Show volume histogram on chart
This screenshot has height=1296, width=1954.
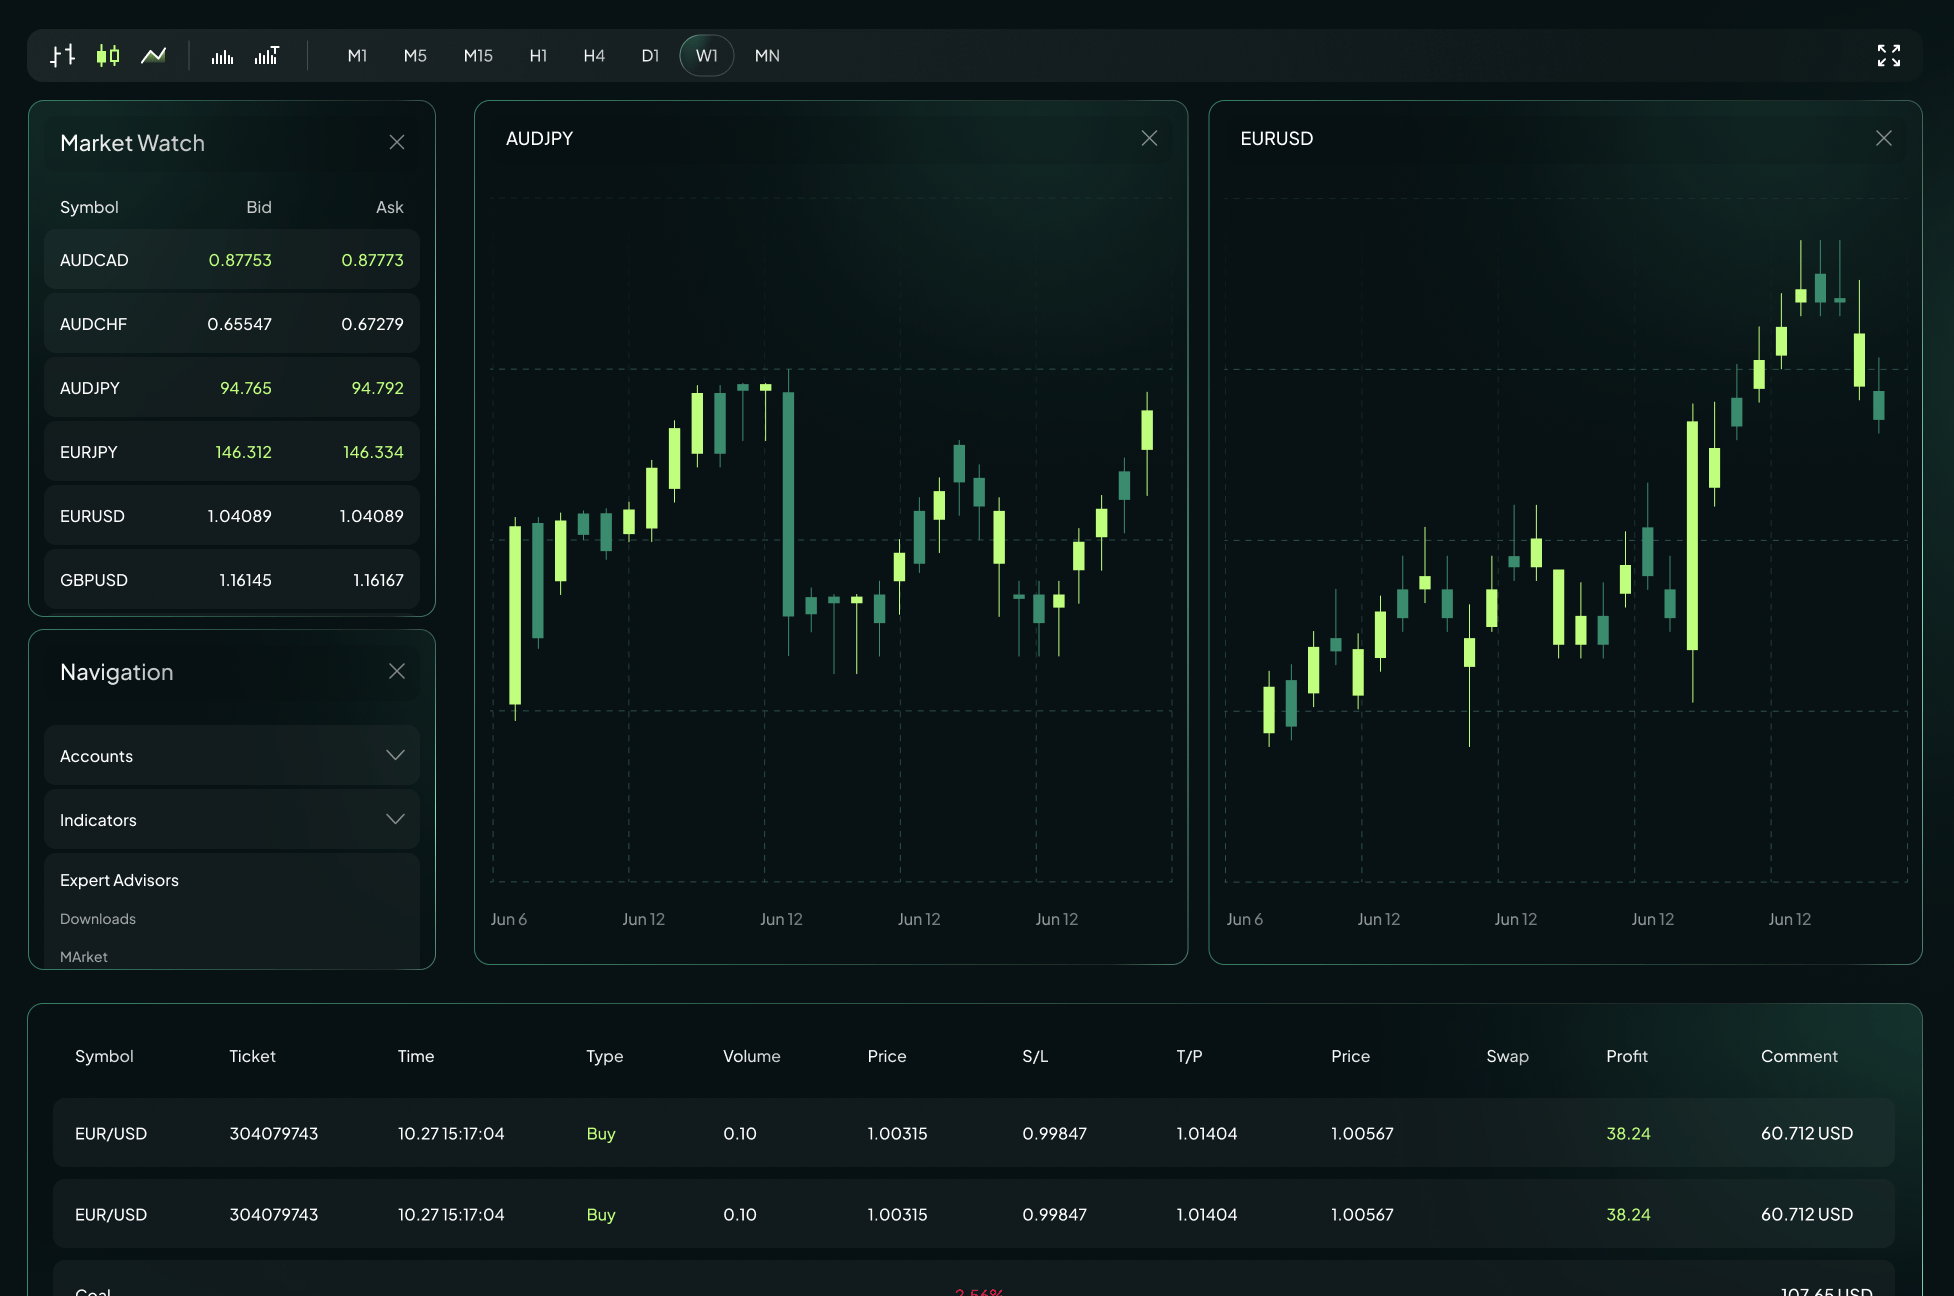(221, 56)
